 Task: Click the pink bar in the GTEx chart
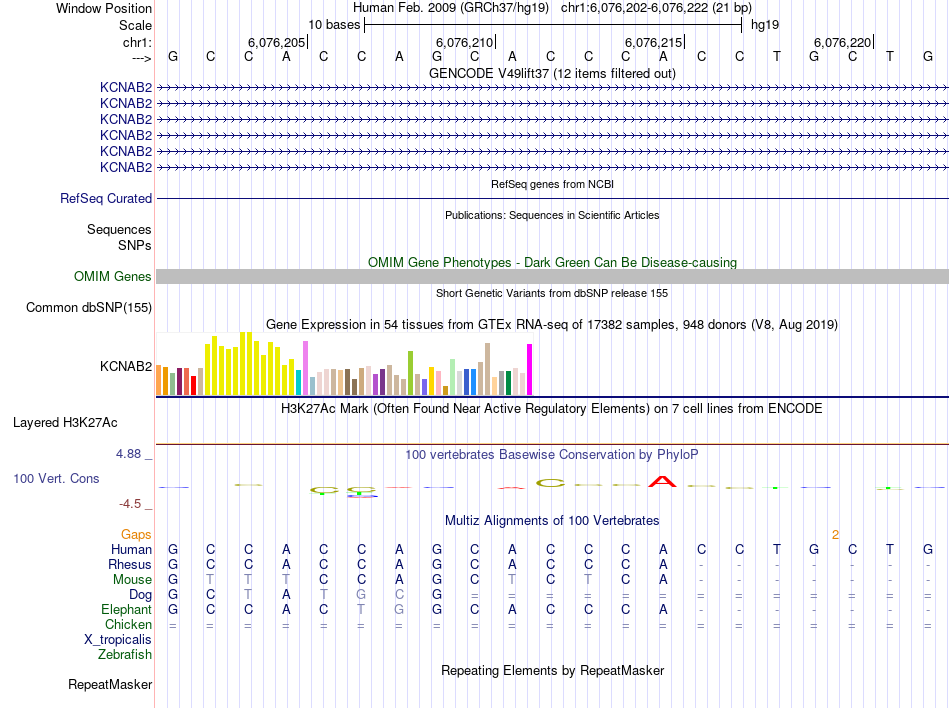pos(305,368)
